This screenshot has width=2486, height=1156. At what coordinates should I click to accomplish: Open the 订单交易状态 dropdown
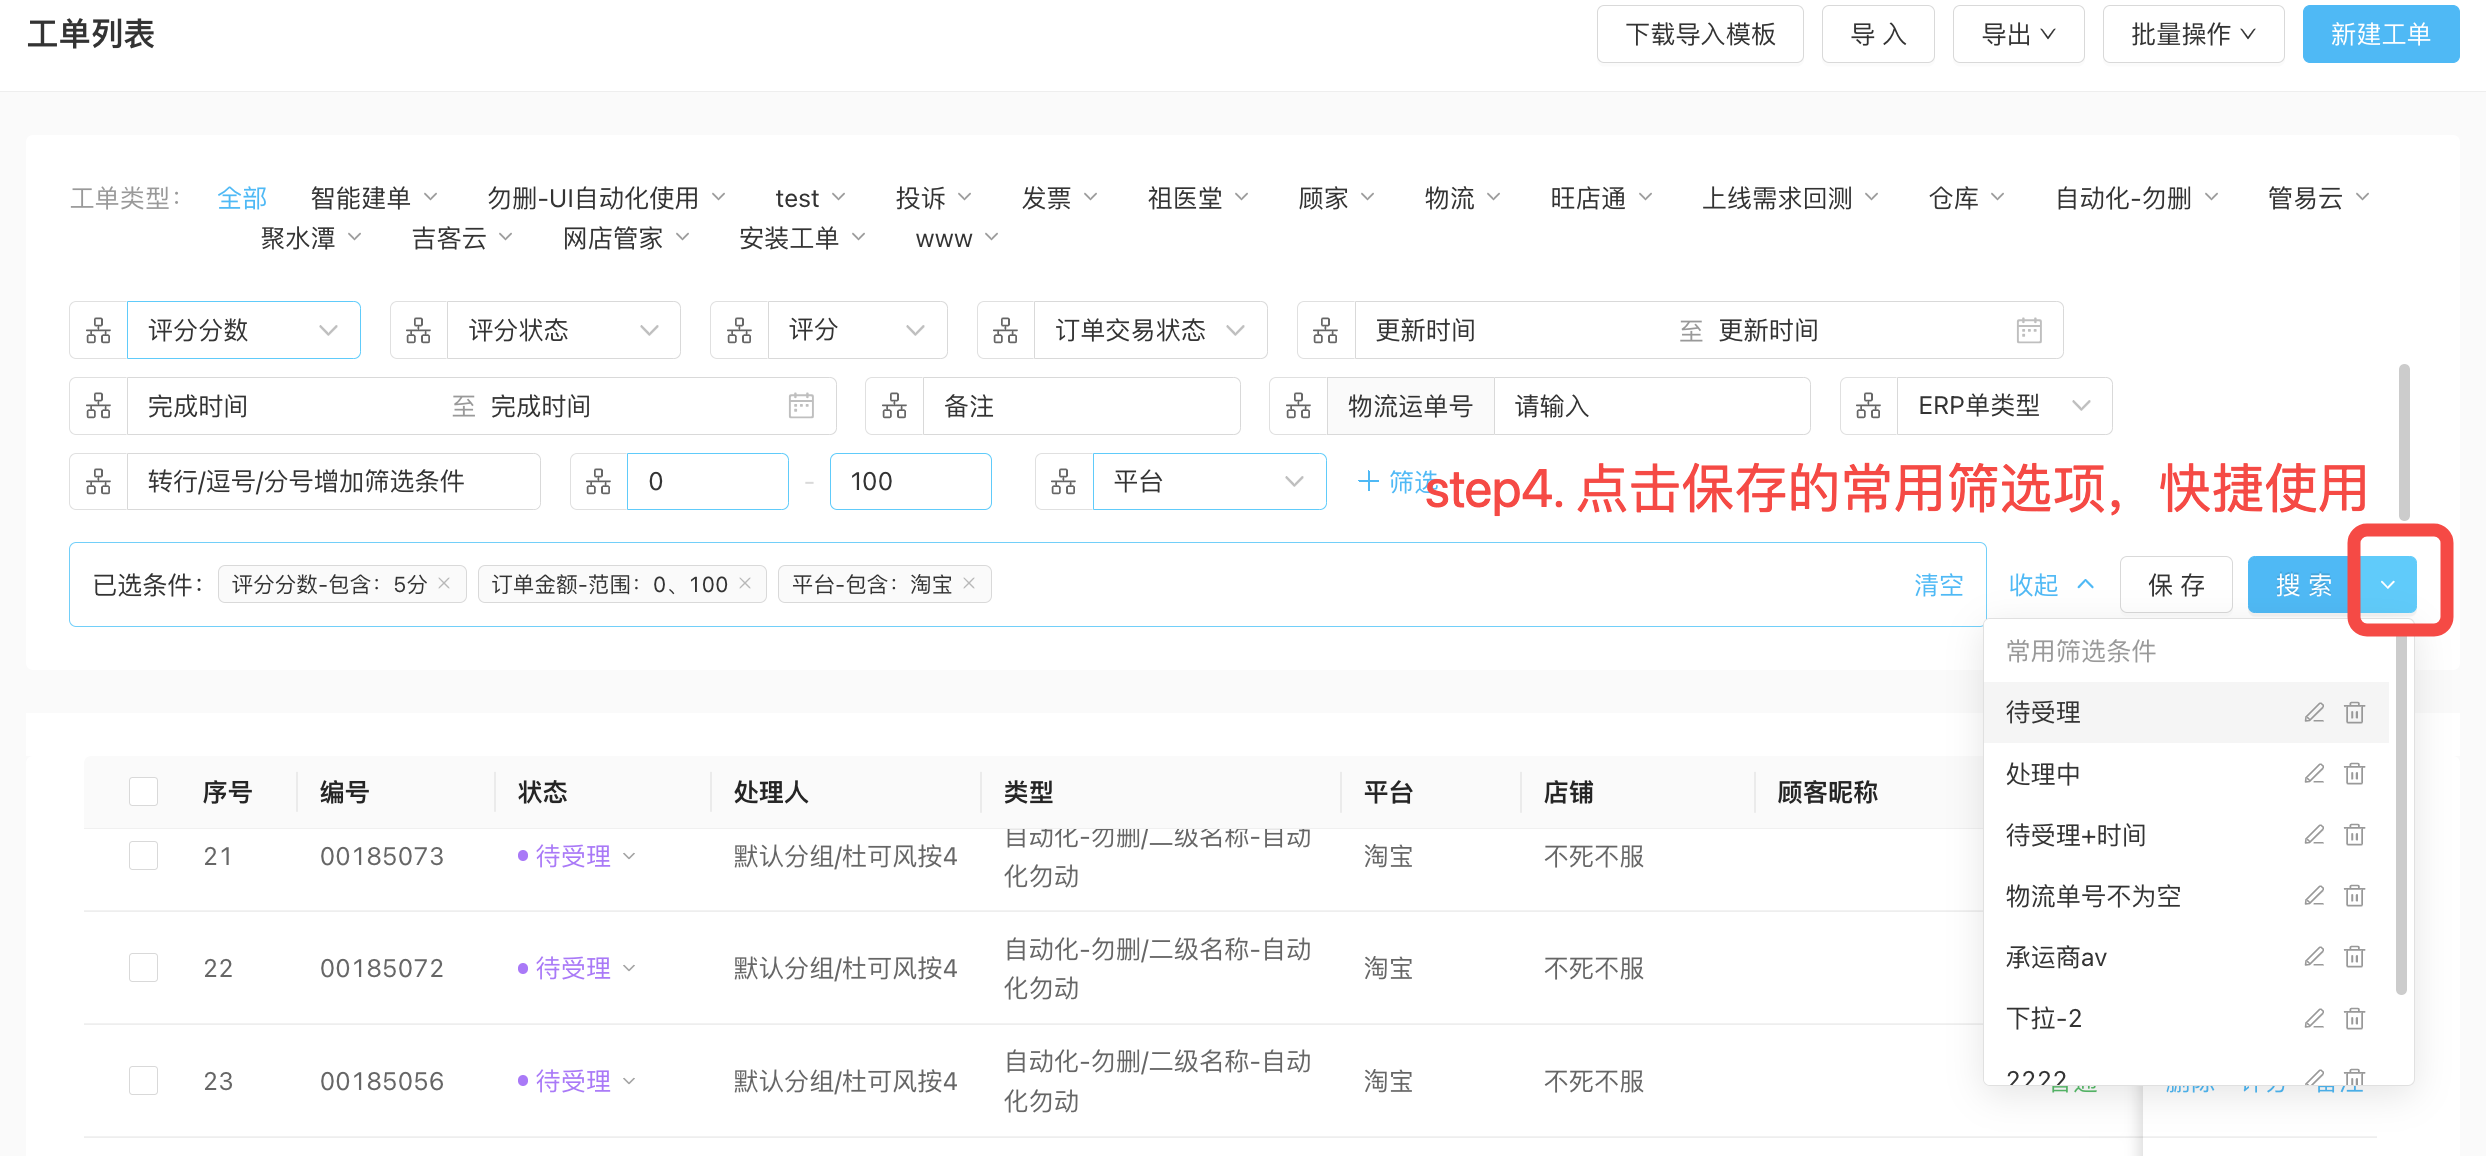coord(1150,330)
